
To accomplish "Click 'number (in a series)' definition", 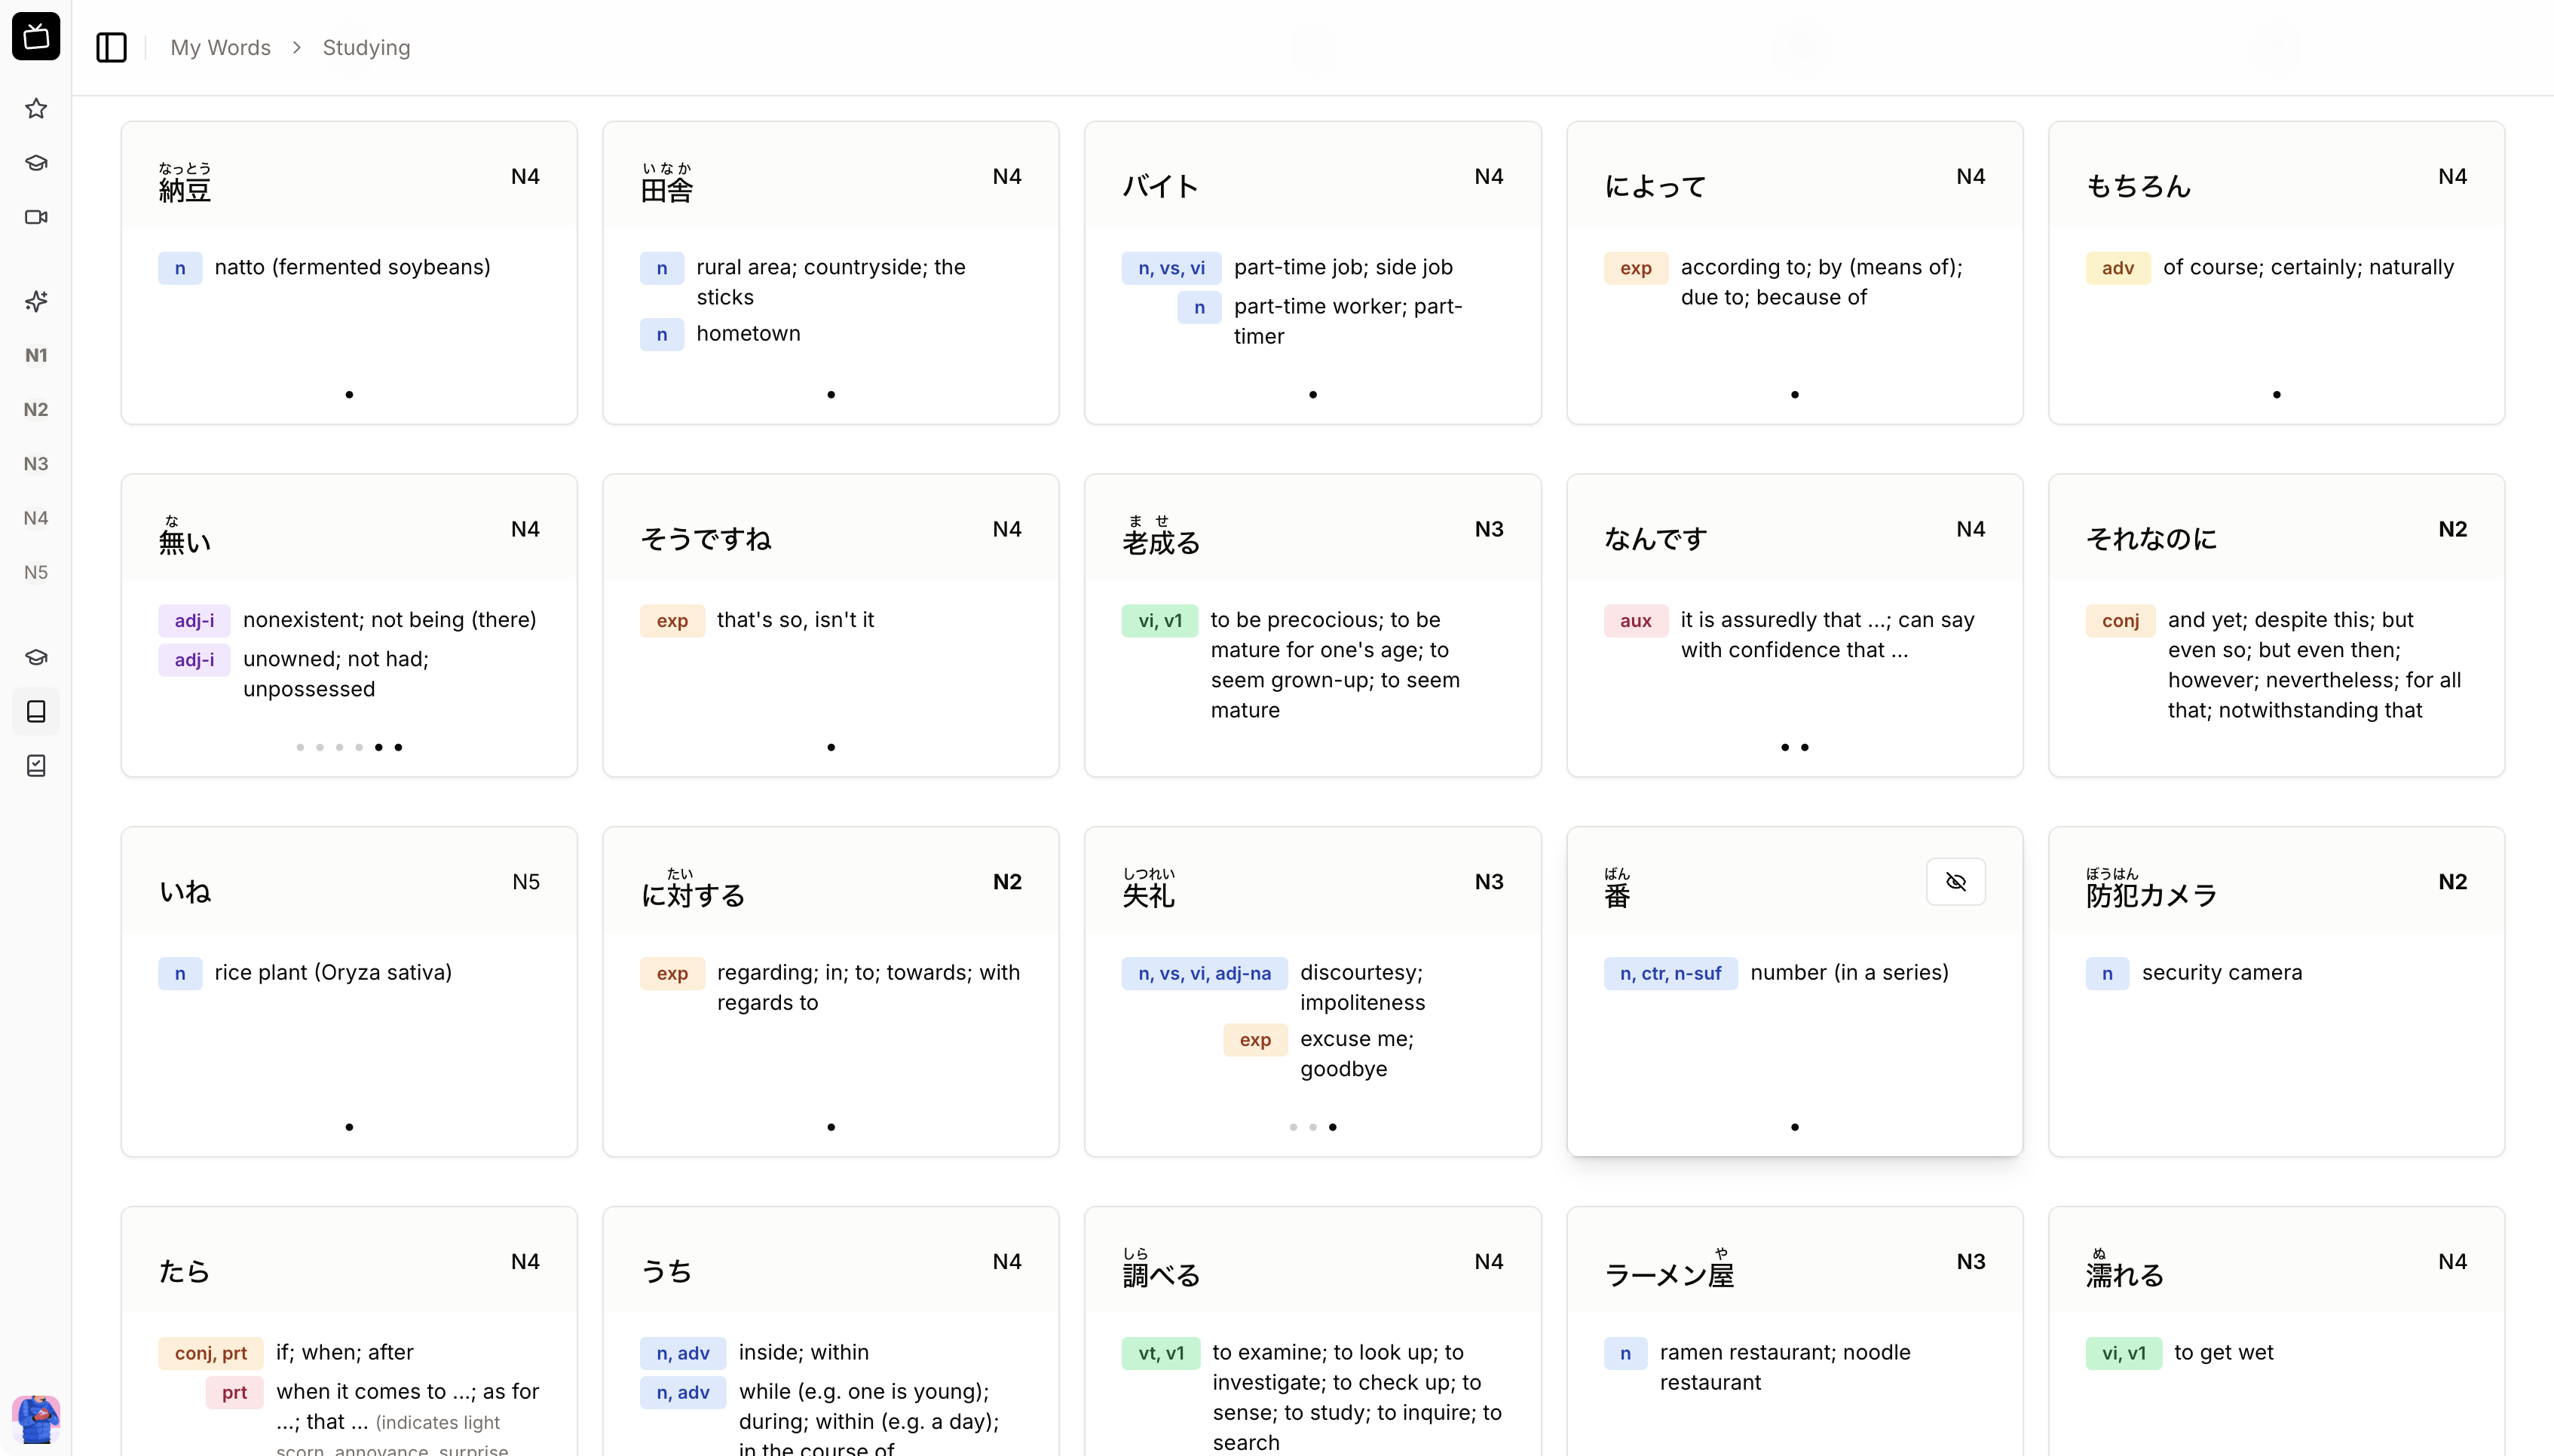I will (1849, 972).
